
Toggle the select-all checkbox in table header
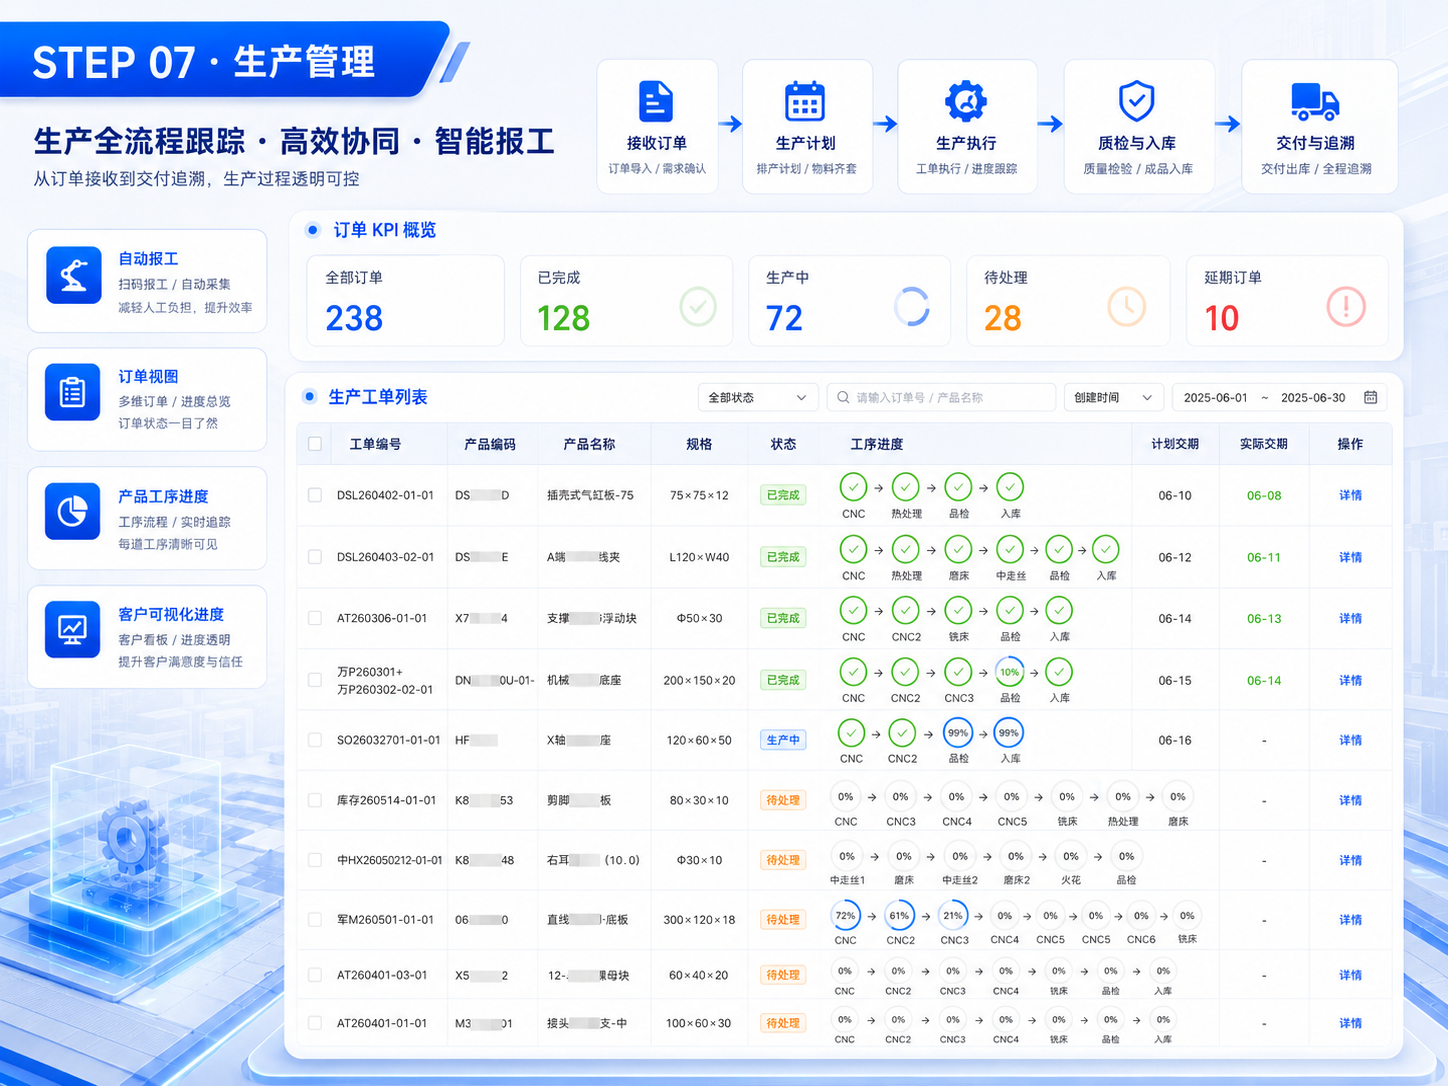(315, 444)
